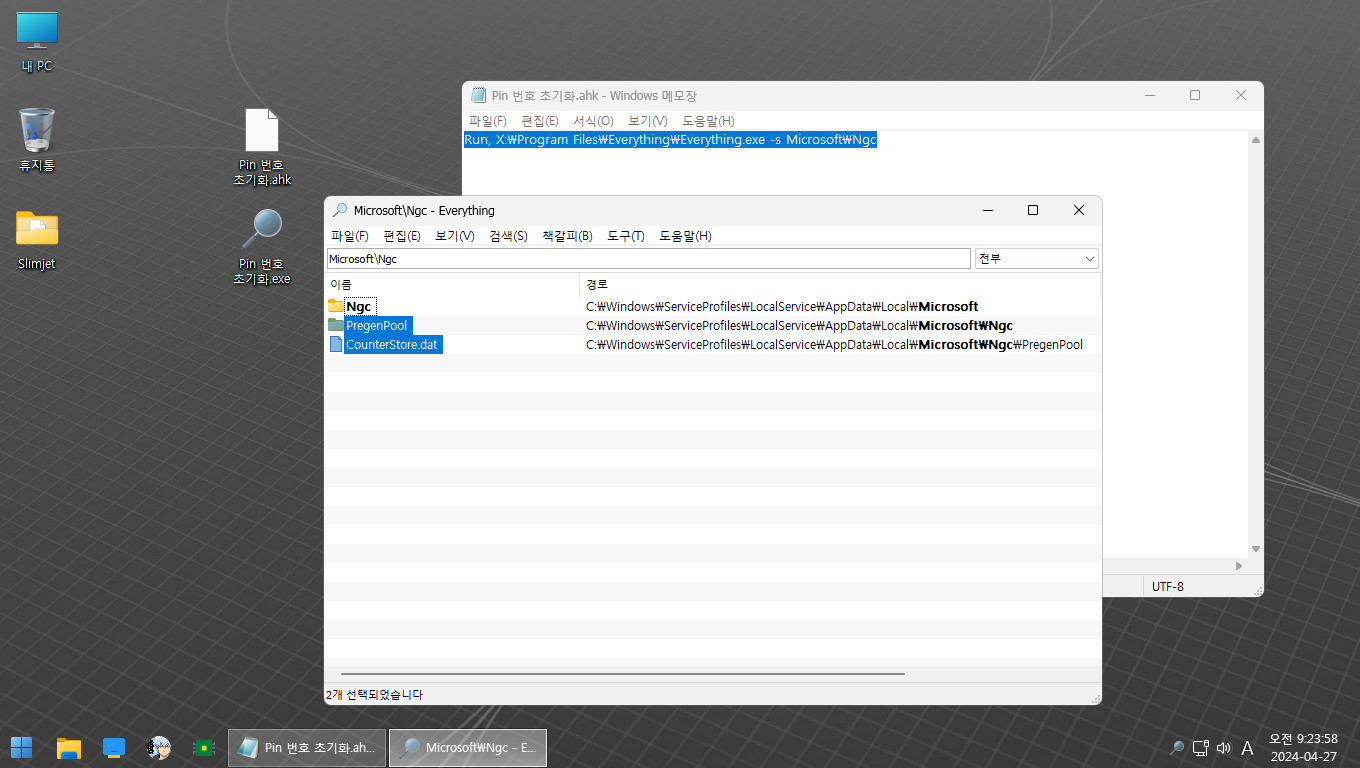Open Everything 도구(T) menu
The image size is (1360, 768).
626,236
